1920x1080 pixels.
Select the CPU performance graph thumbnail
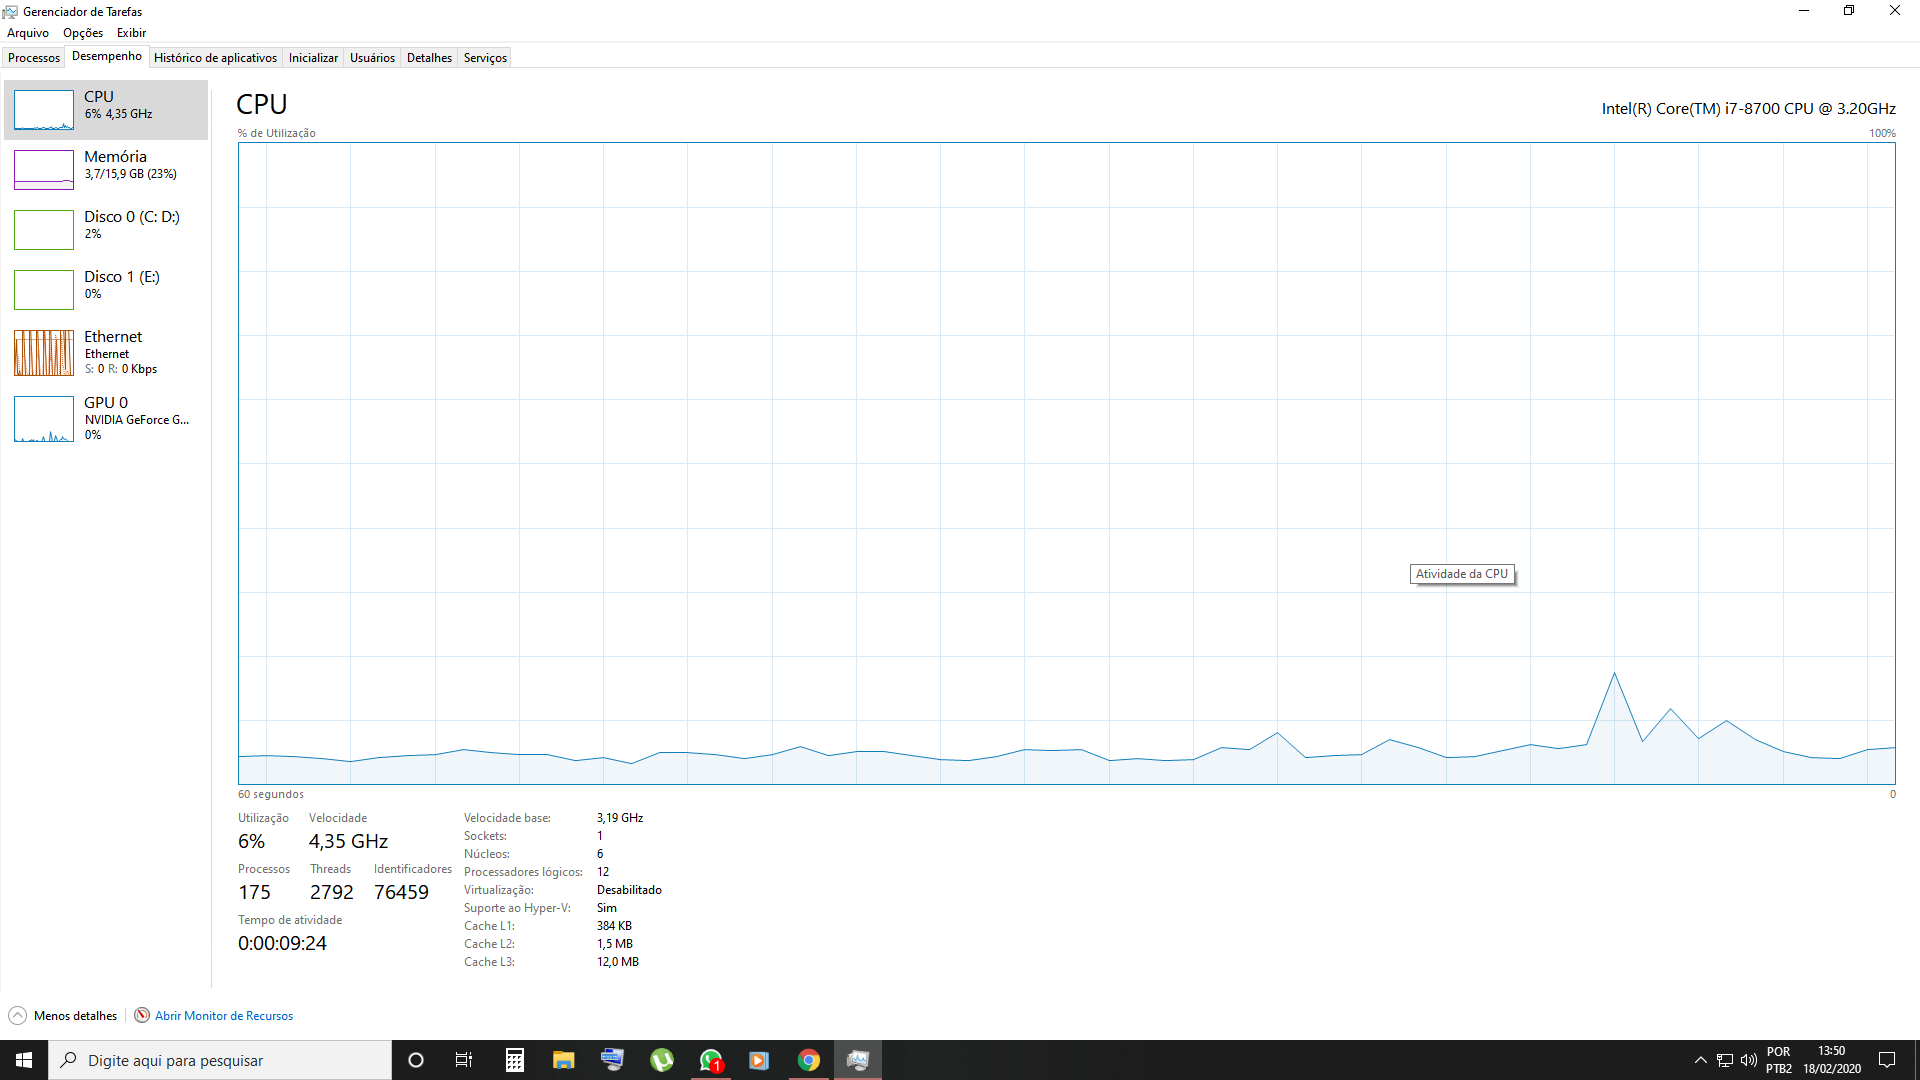(44, 110)
